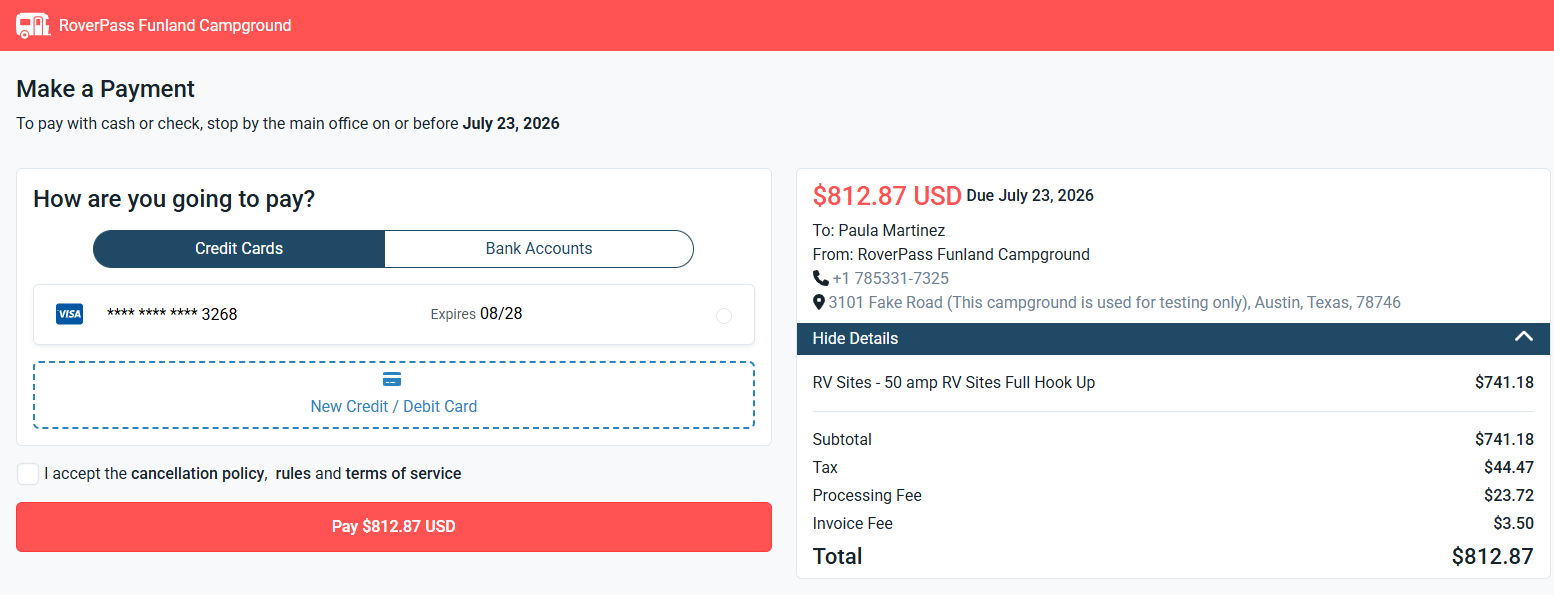
Task: Switch to the Bank Accounts tab
Action: [539, 249]
